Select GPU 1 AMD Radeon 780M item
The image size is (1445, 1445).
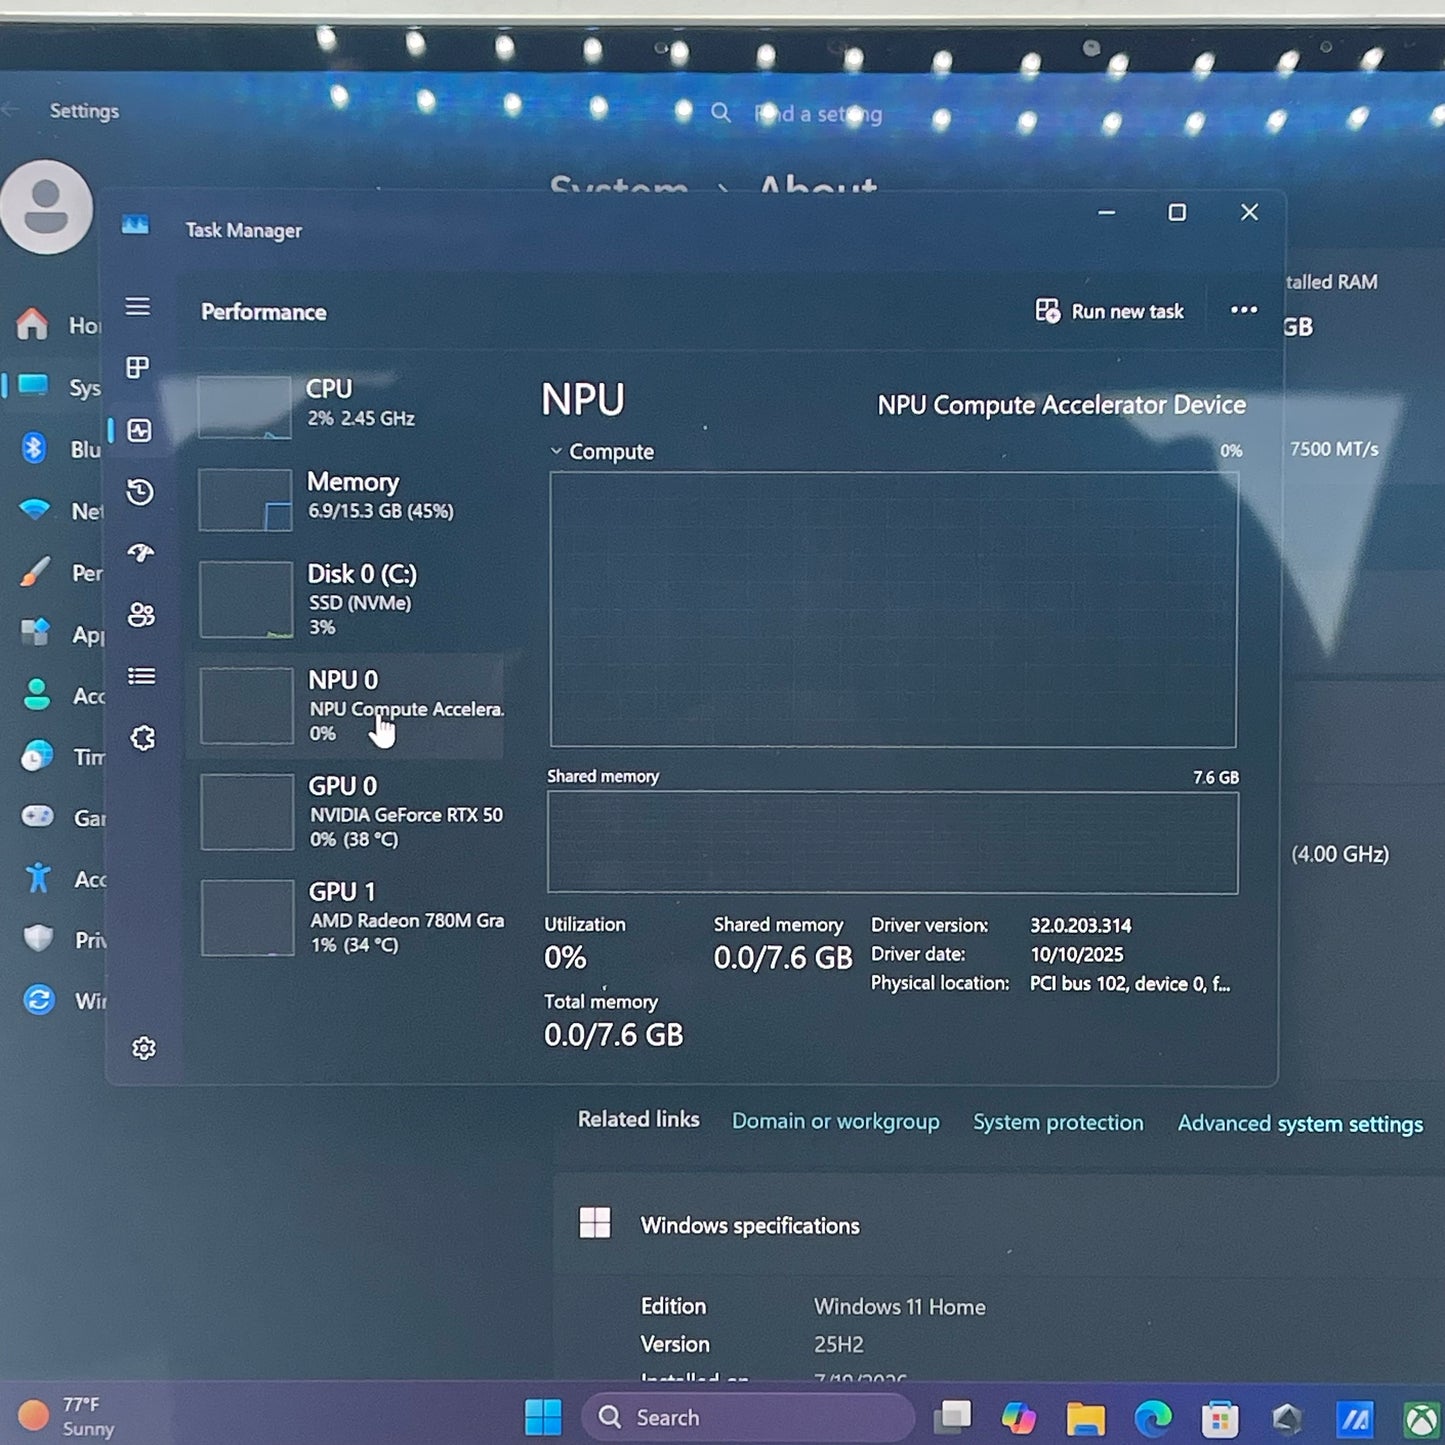(x=350, y=917)
